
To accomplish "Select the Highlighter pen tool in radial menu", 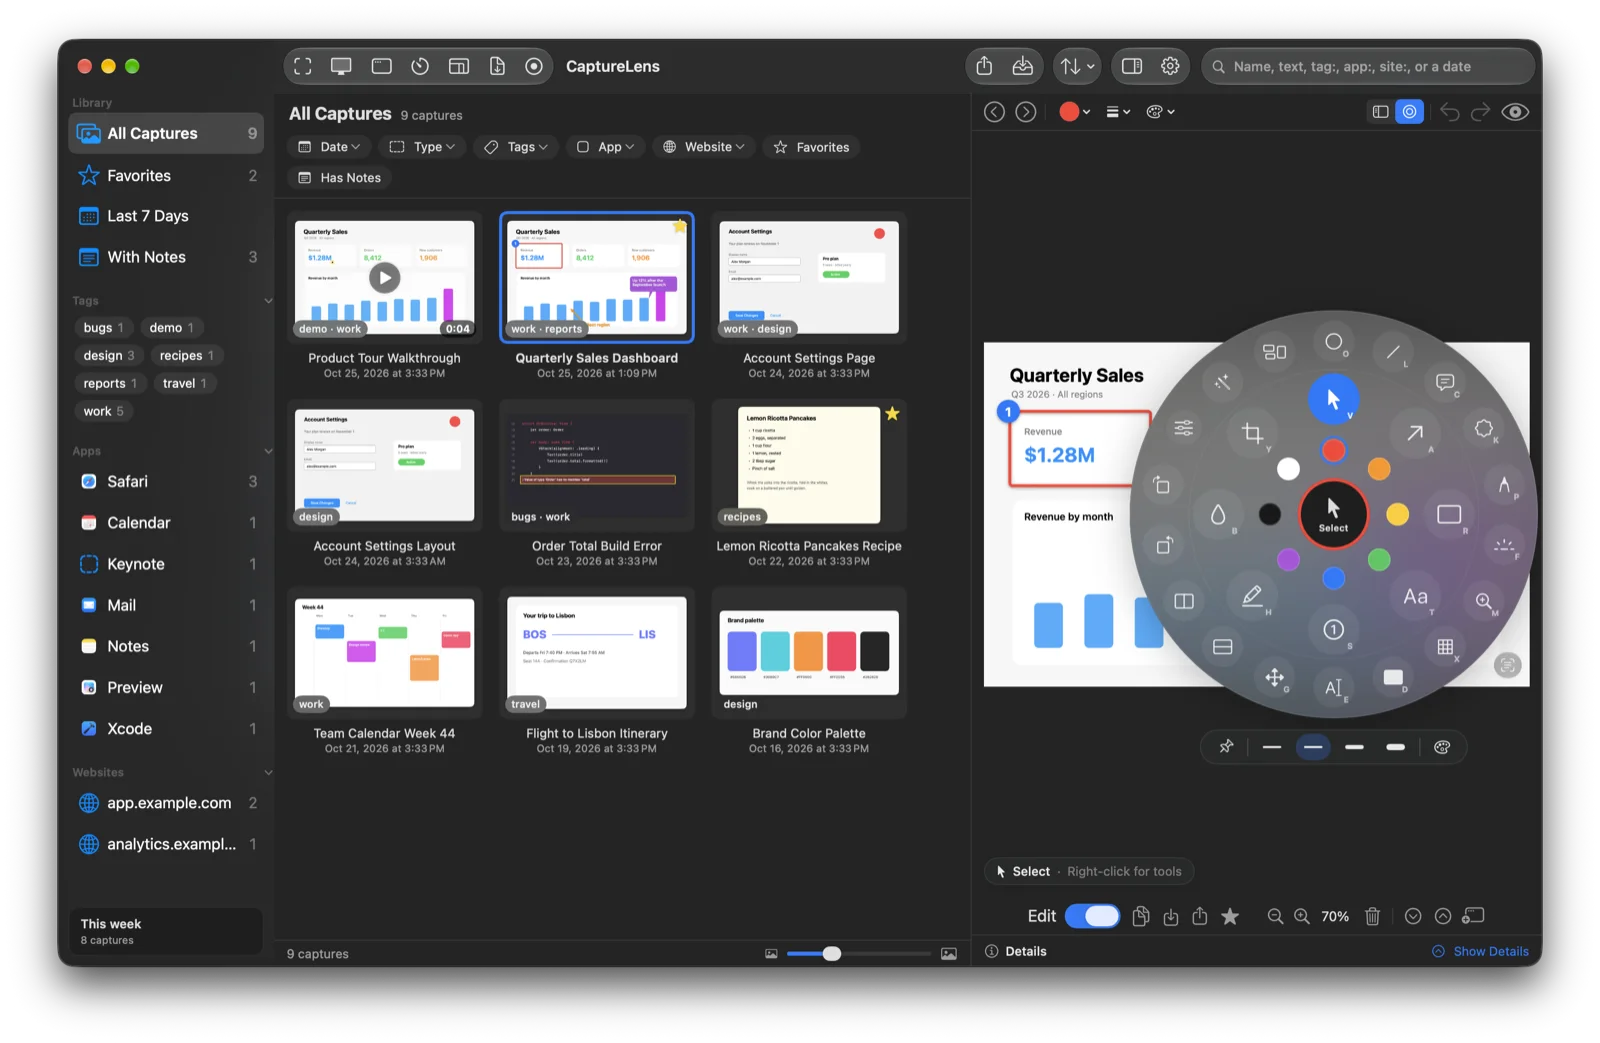I will tap(1252, 596).
